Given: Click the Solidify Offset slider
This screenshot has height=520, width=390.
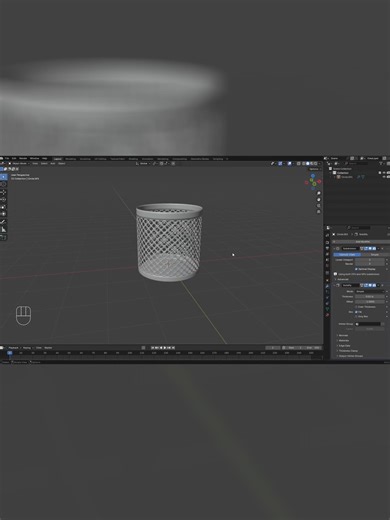Looking at the screenshot, I should coord(369,302).
